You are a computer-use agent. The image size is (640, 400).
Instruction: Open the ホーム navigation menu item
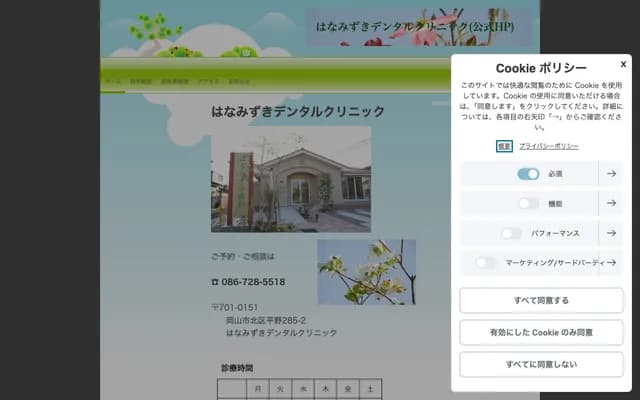pos(113,81)
